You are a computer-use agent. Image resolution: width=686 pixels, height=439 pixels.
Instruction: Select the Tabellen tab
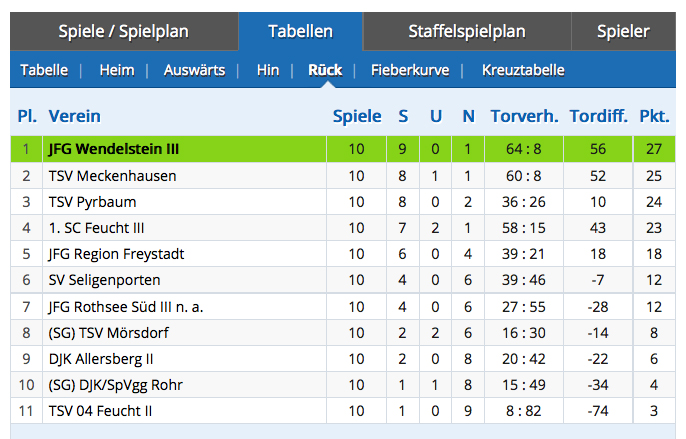point(300,31)
